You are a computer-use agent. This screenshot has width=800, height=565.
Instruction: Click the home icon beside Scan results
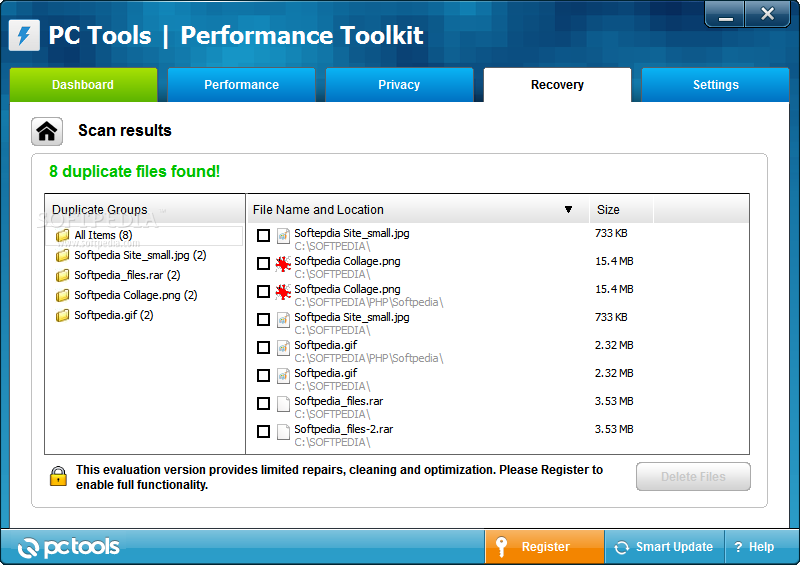coord(47,132)
